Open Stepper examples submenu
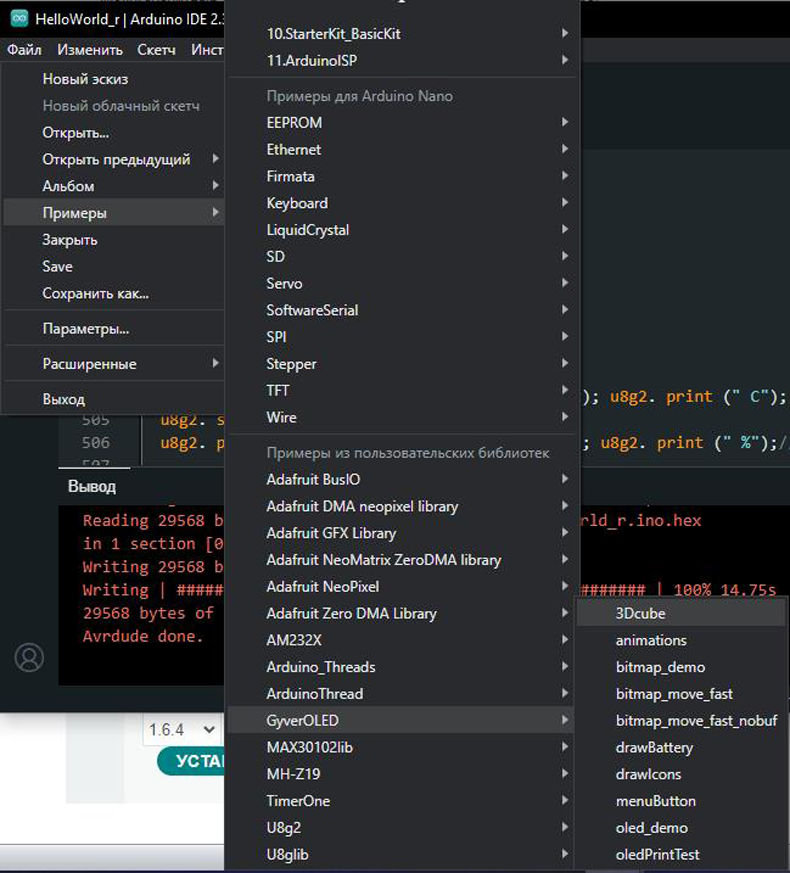 402,364
